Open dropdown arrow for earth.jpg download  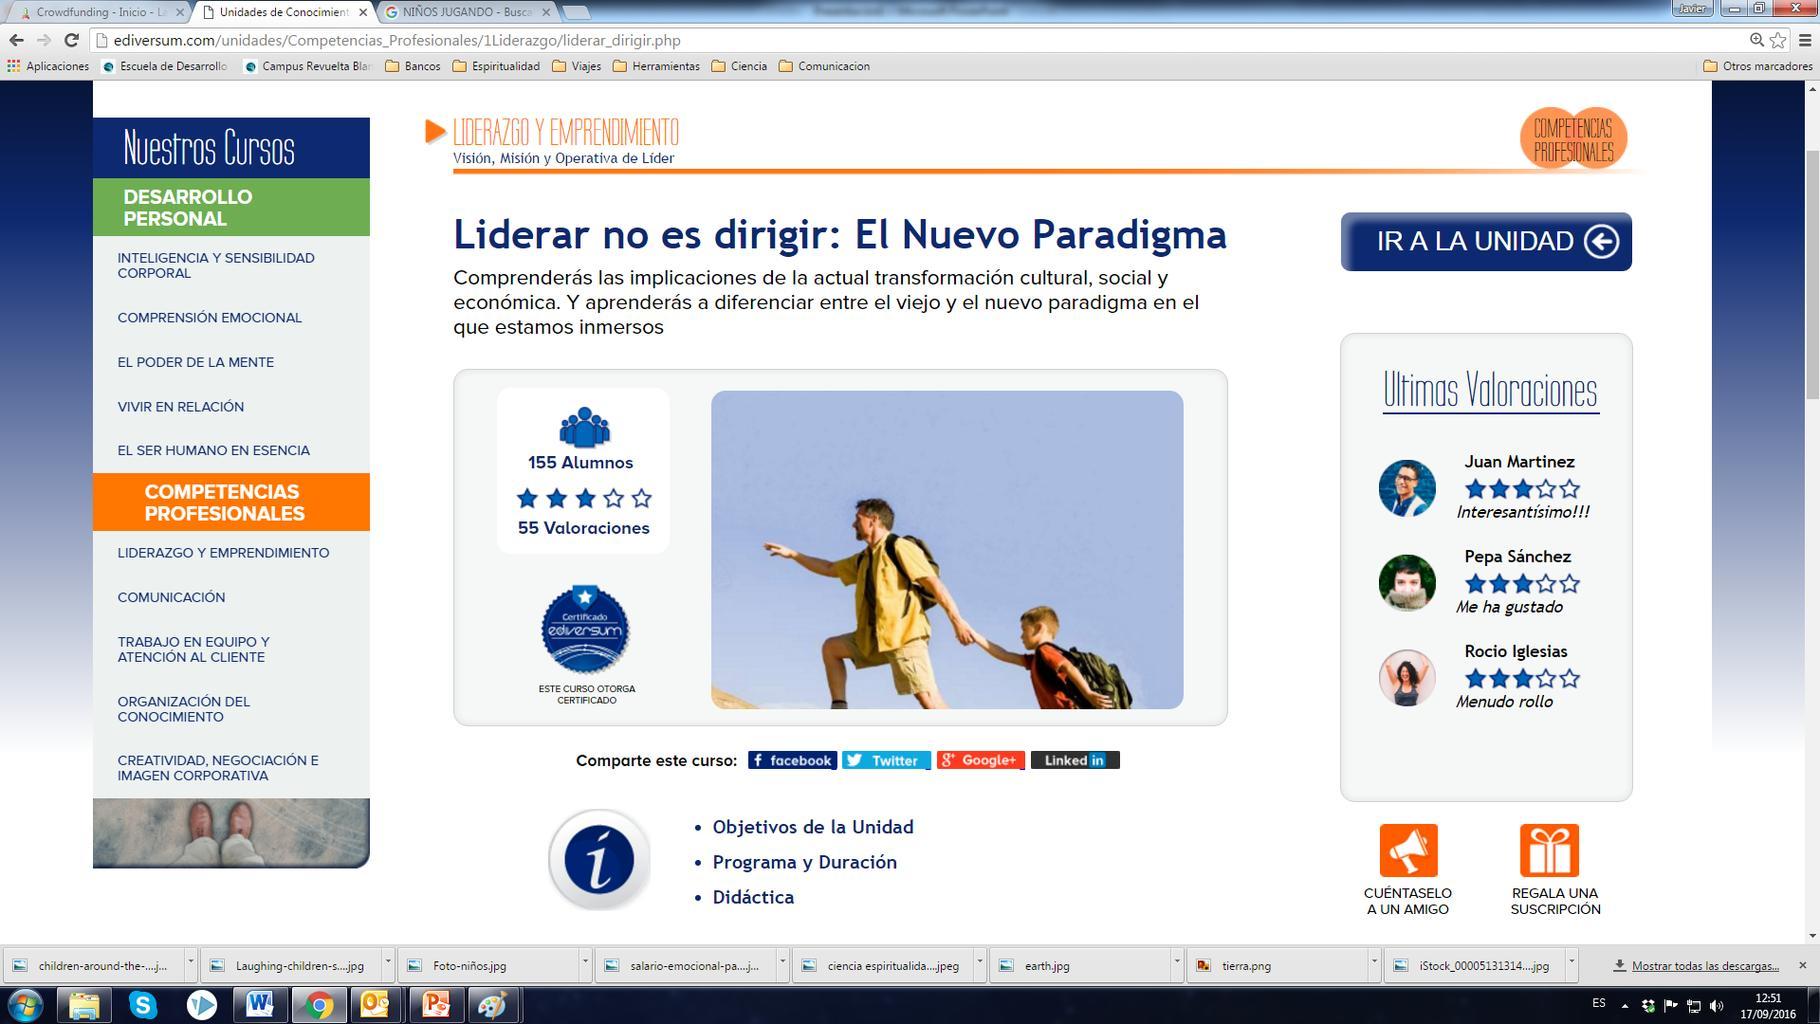(x=1176, y=962)
